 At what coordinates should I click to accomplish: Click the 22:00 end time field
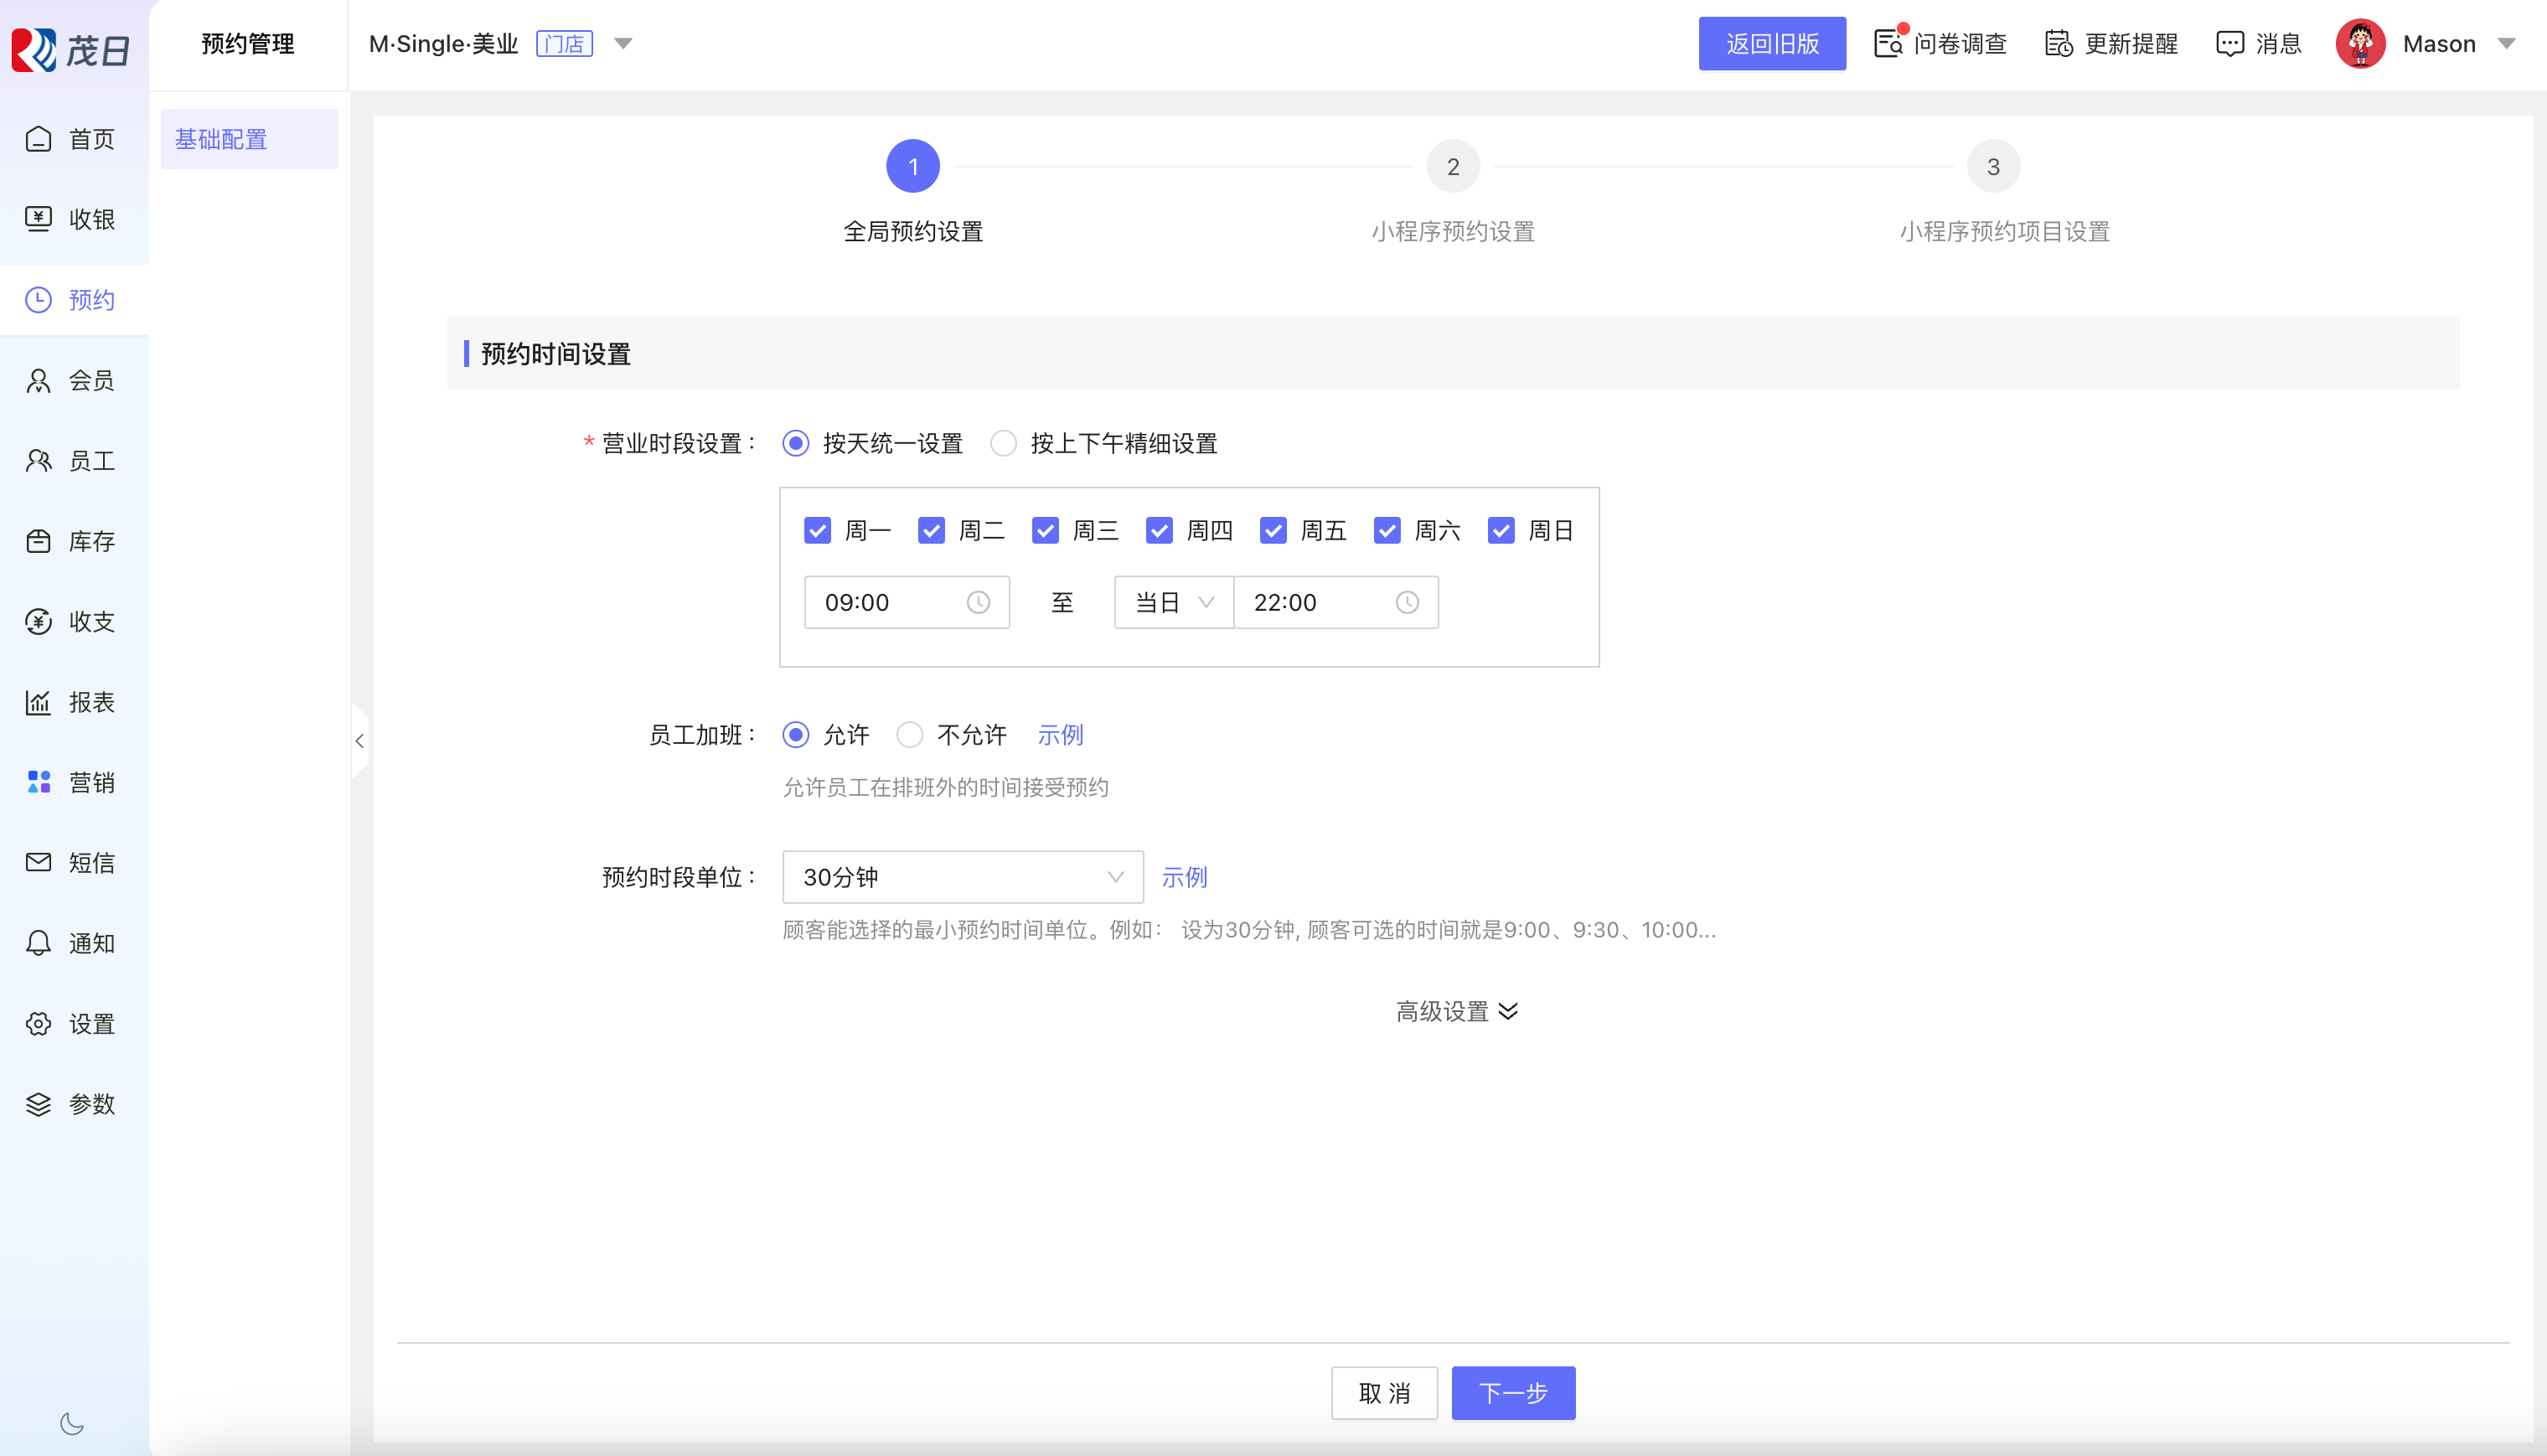pyautogui.click(x=1320, y=602)
